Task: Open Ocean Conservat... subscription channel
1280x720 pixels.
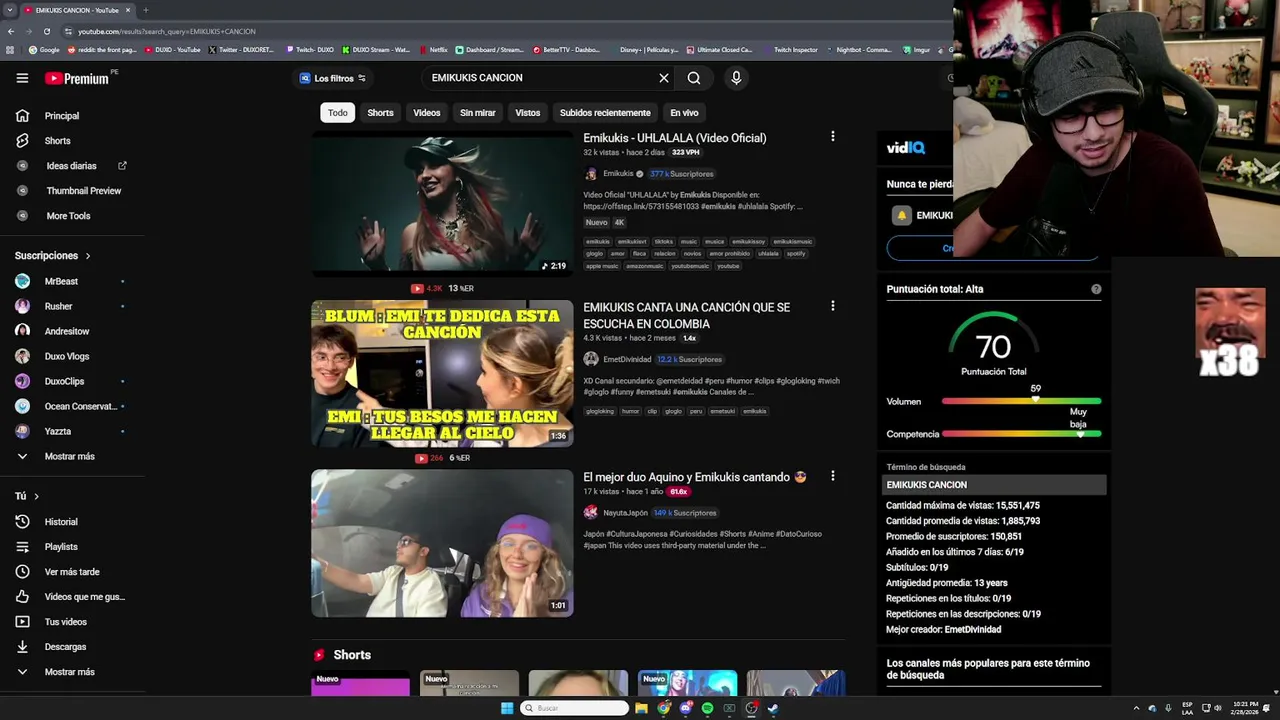Action: (81, 407)
